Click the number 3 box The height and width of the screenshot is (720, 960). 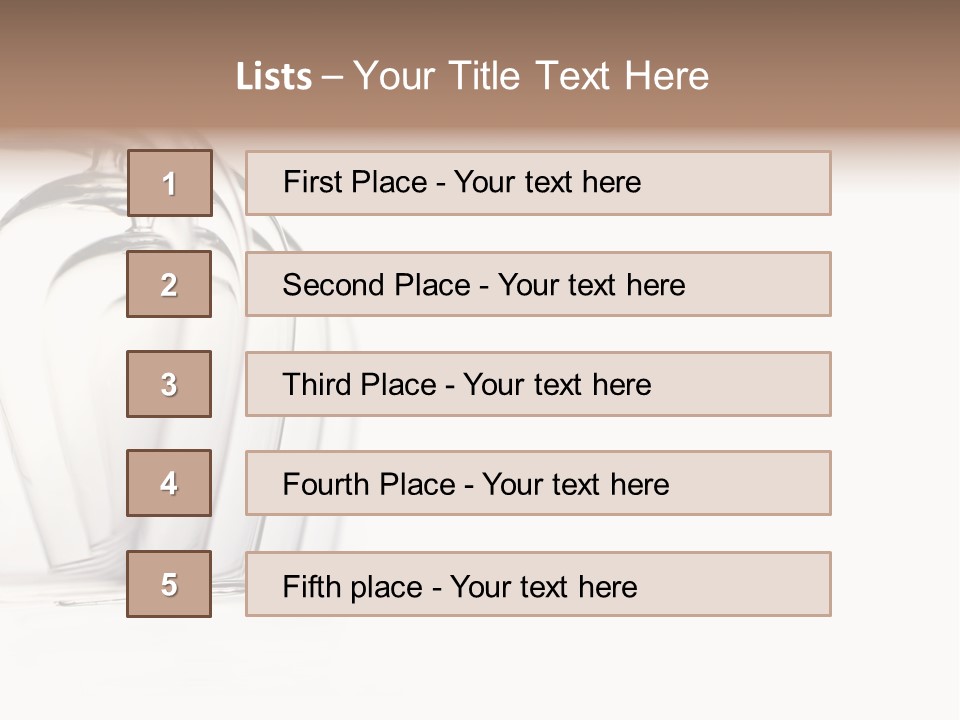pos(169,384)
